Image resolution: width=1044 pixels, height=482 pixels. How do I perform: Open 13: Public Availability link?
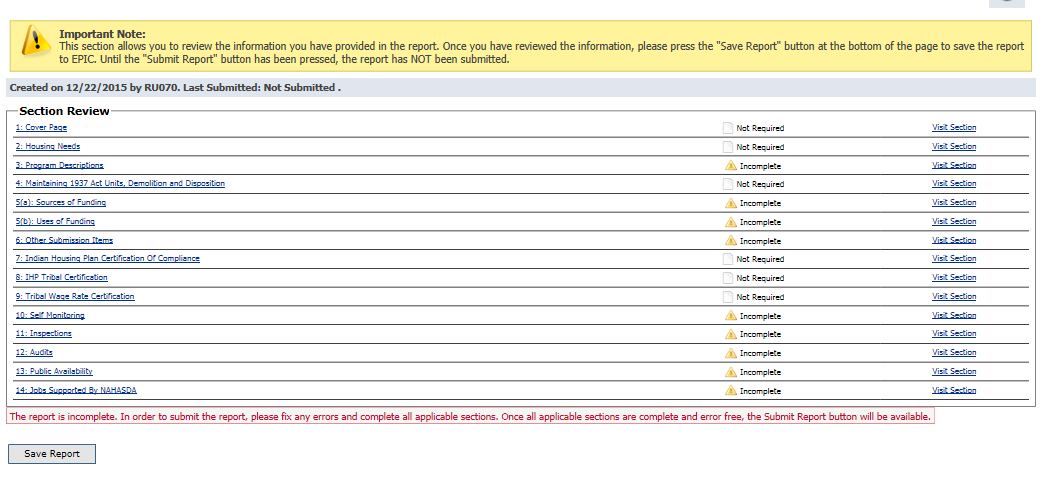[x=54, y=371]
